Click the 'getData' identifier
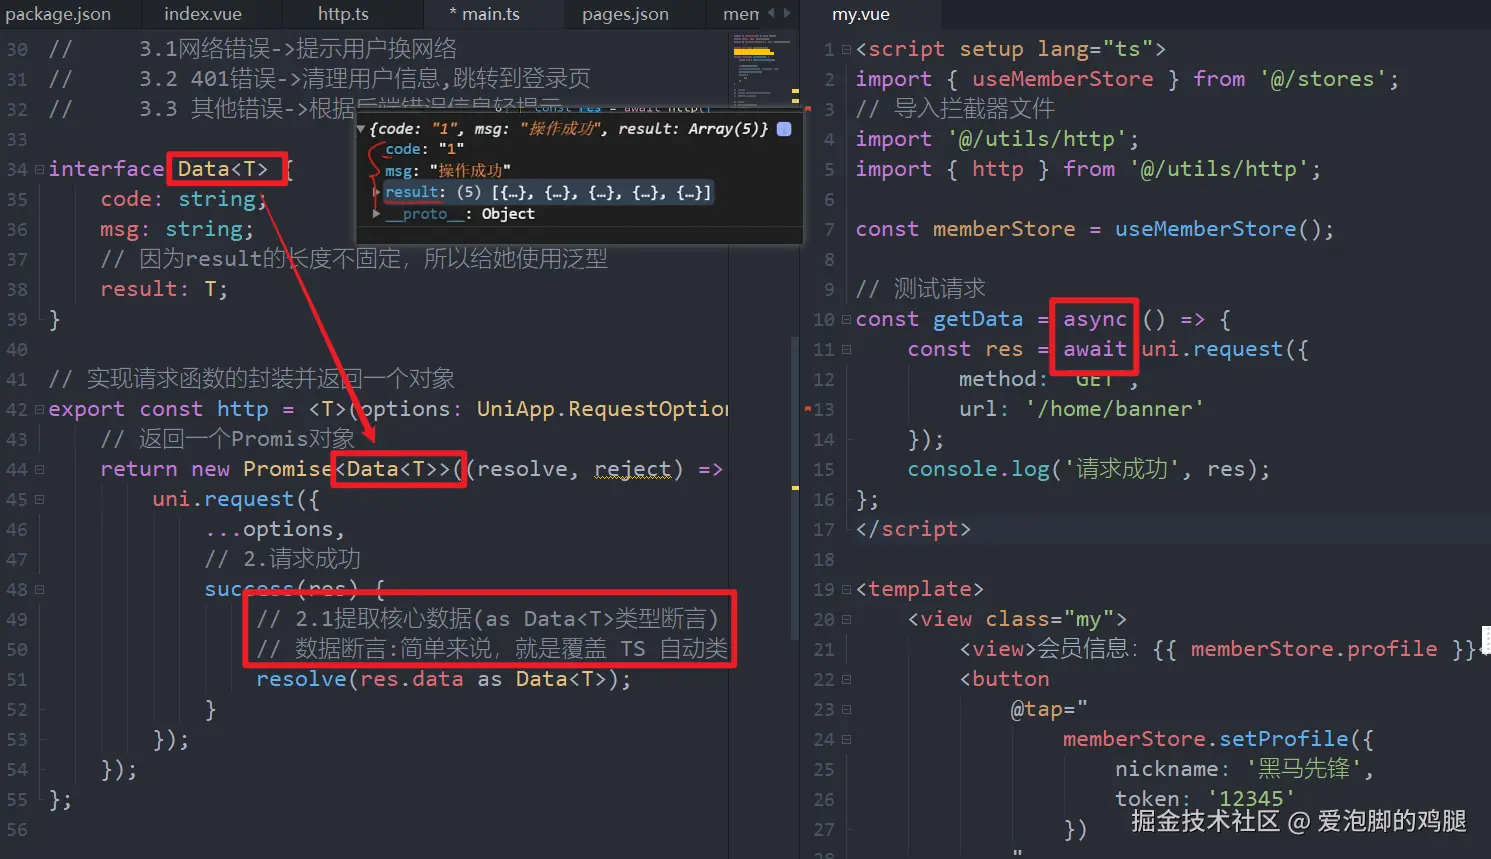The height and width of the screenshot is (859, 1491). (978, 319)
